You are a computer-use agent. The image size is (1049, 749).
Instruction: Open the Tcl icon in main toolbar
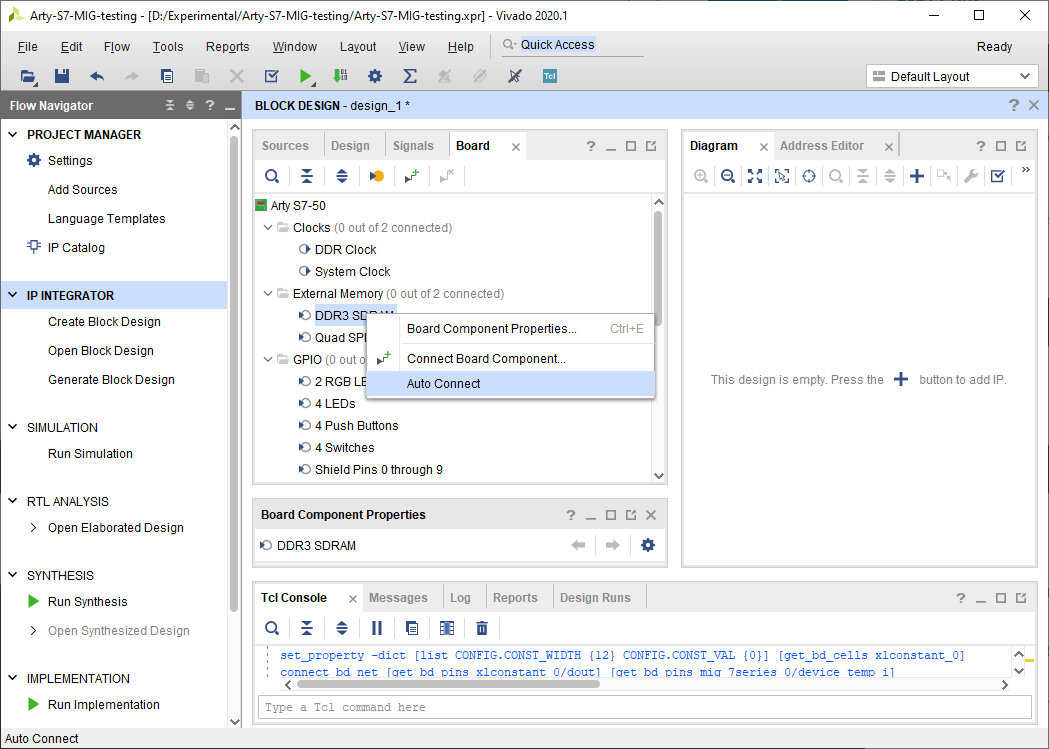(550, 76)
